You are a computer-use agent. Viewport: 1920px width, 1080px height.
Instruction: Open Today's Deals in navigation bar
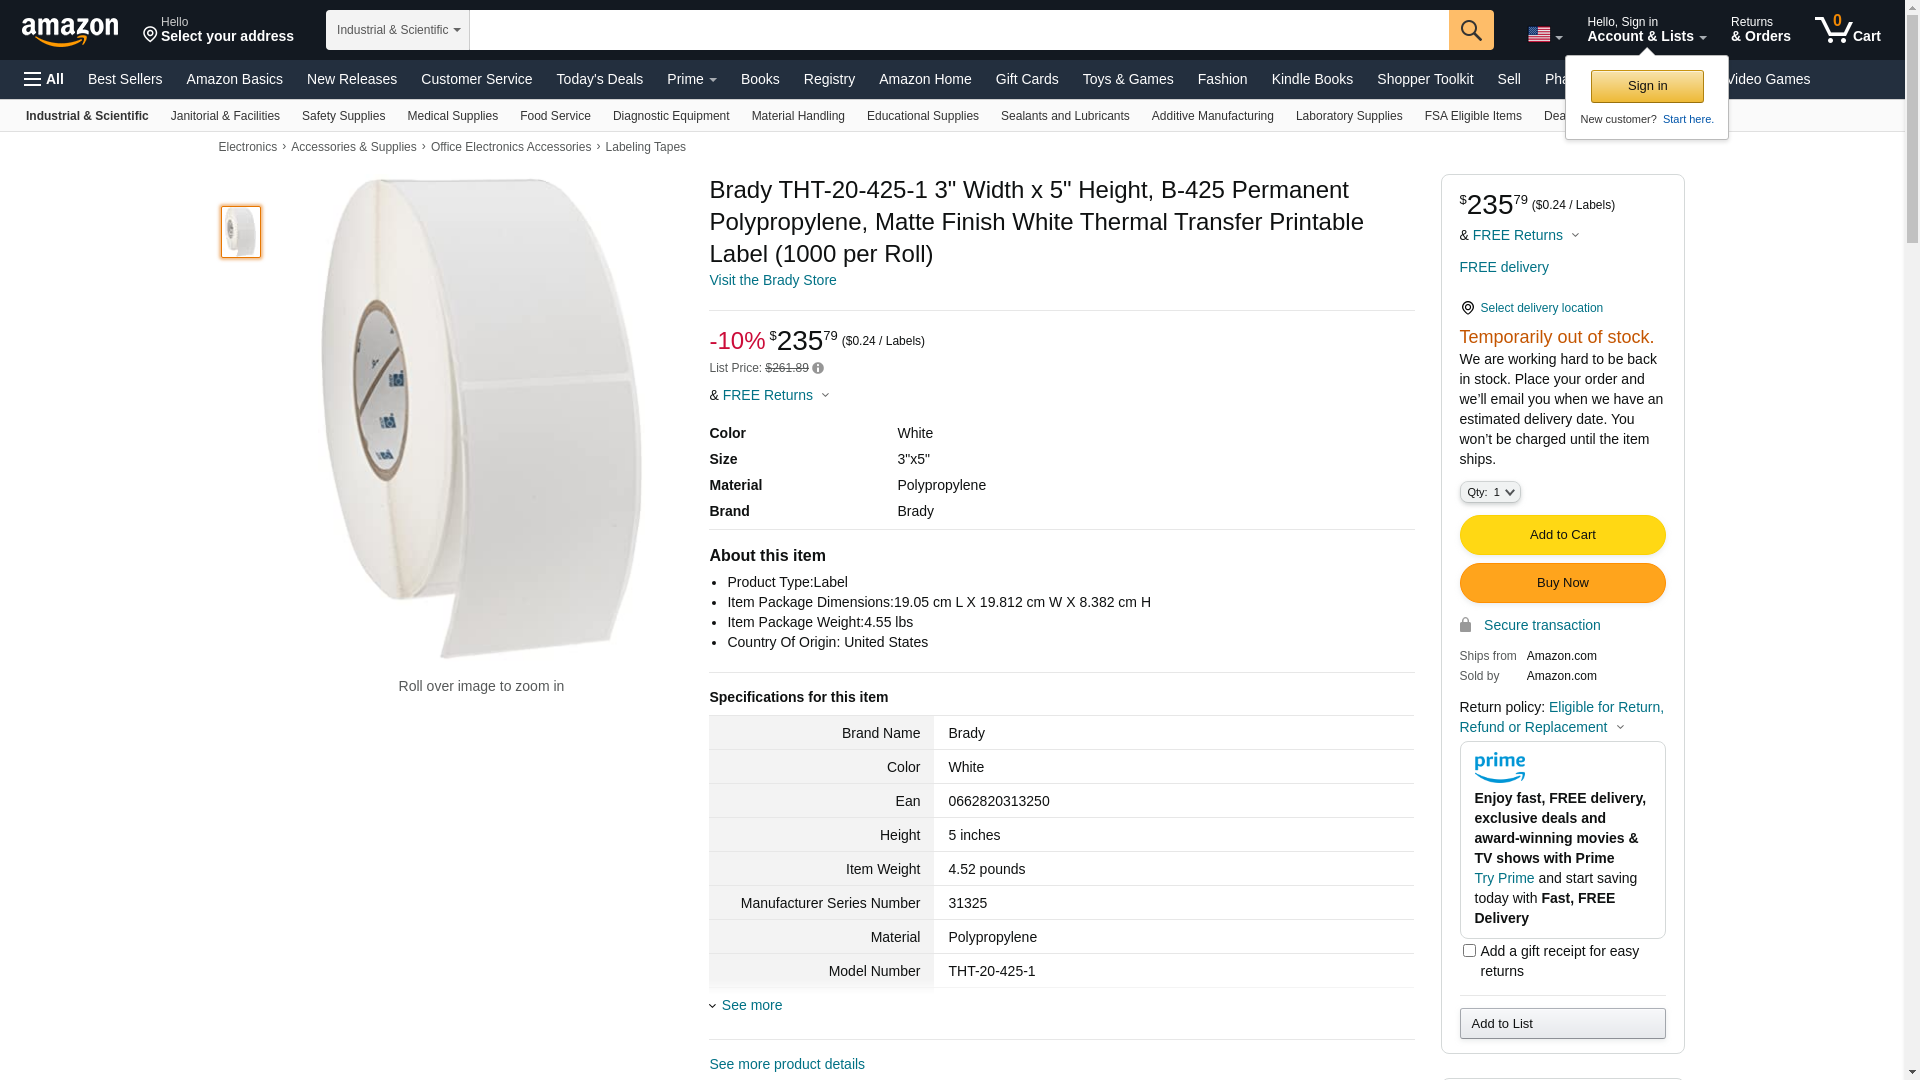[x=599, y=79]
